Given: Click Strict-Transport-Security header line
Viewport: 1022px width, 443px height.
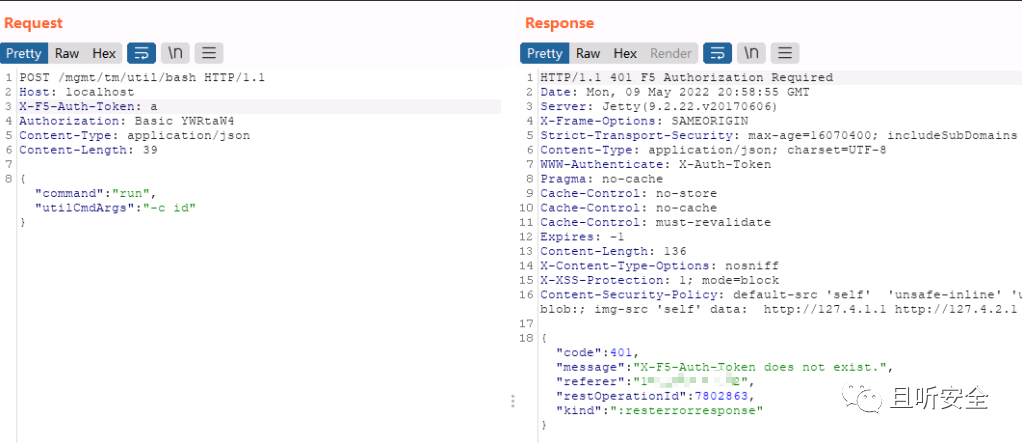Looking at the screenshot, I should 778,136.
